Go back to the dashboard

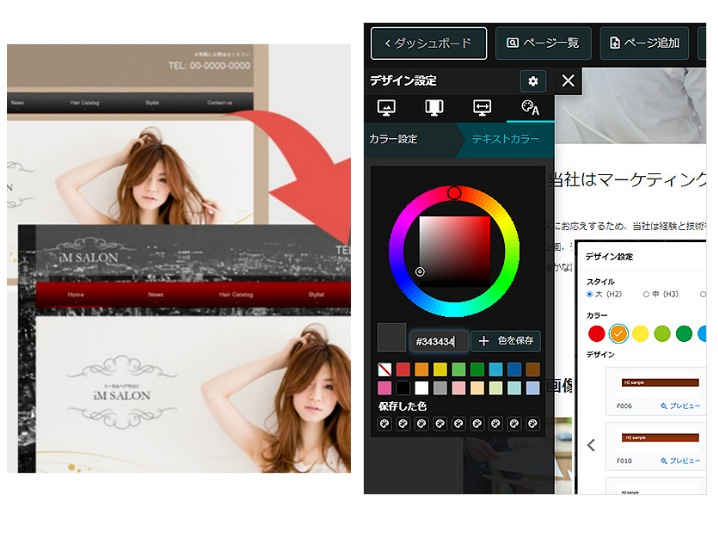coord(429,43)
